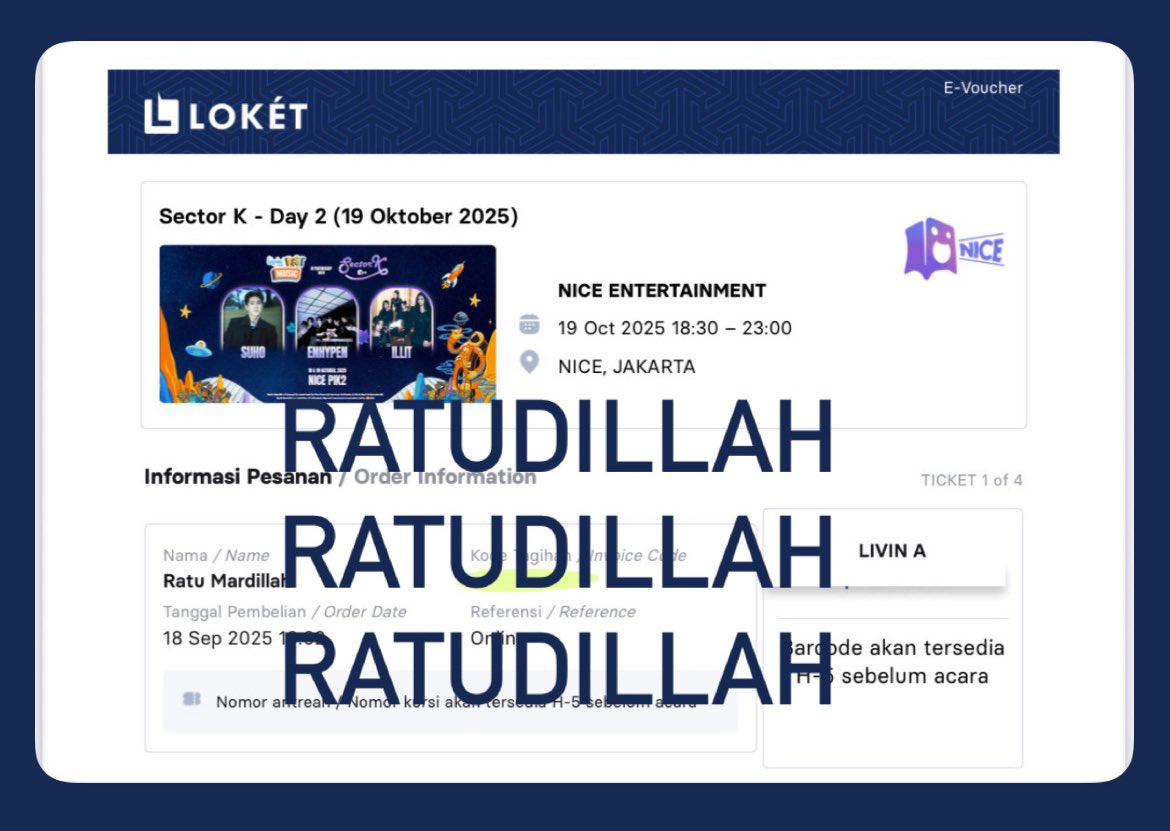Click the location pin icon

click(529, 363)
